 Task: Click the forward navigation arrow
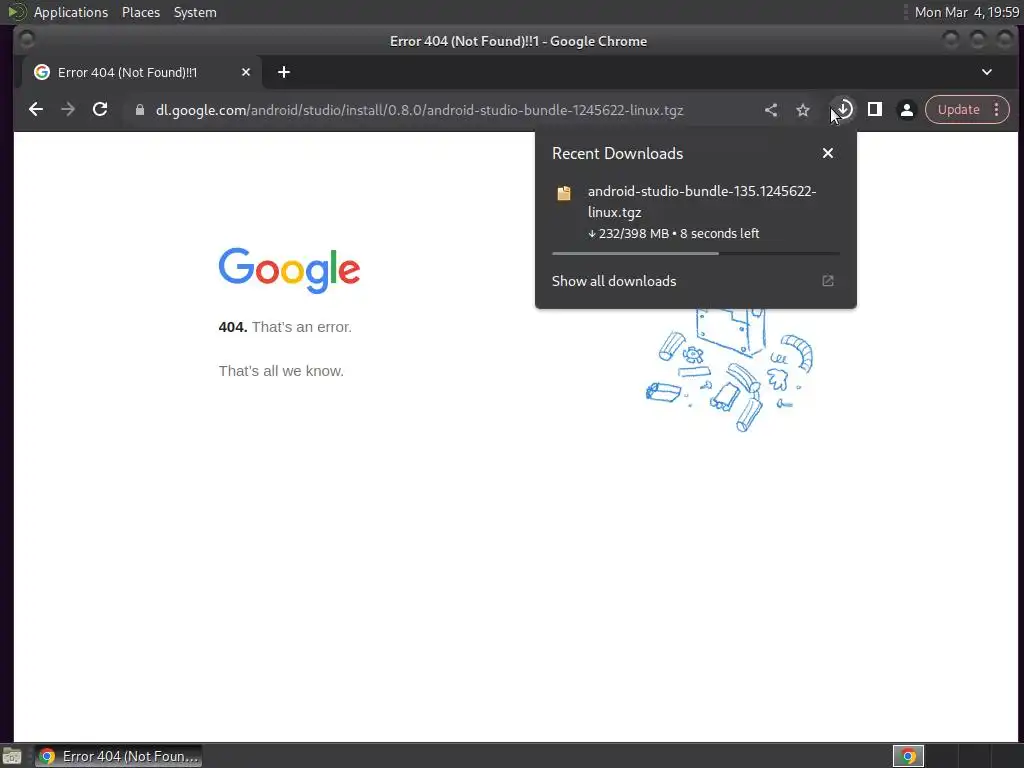pos(68,110)
